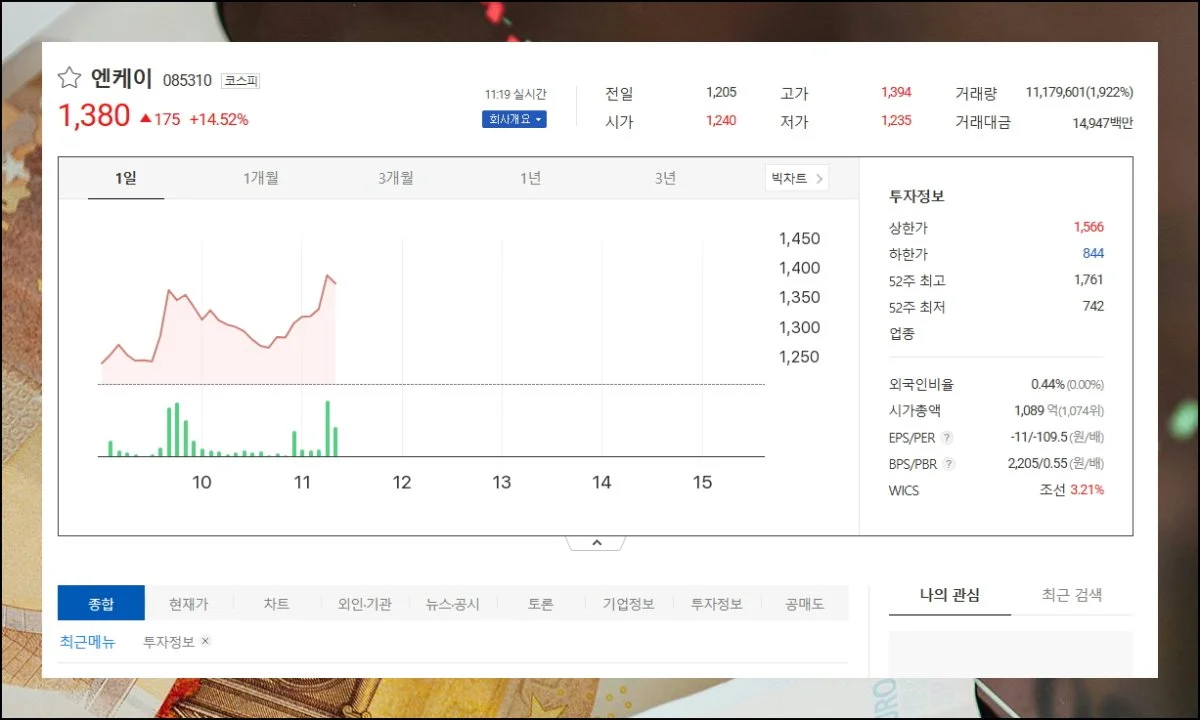
Task: Click the 조선 WICS sector link
Action: point(1052,490)
